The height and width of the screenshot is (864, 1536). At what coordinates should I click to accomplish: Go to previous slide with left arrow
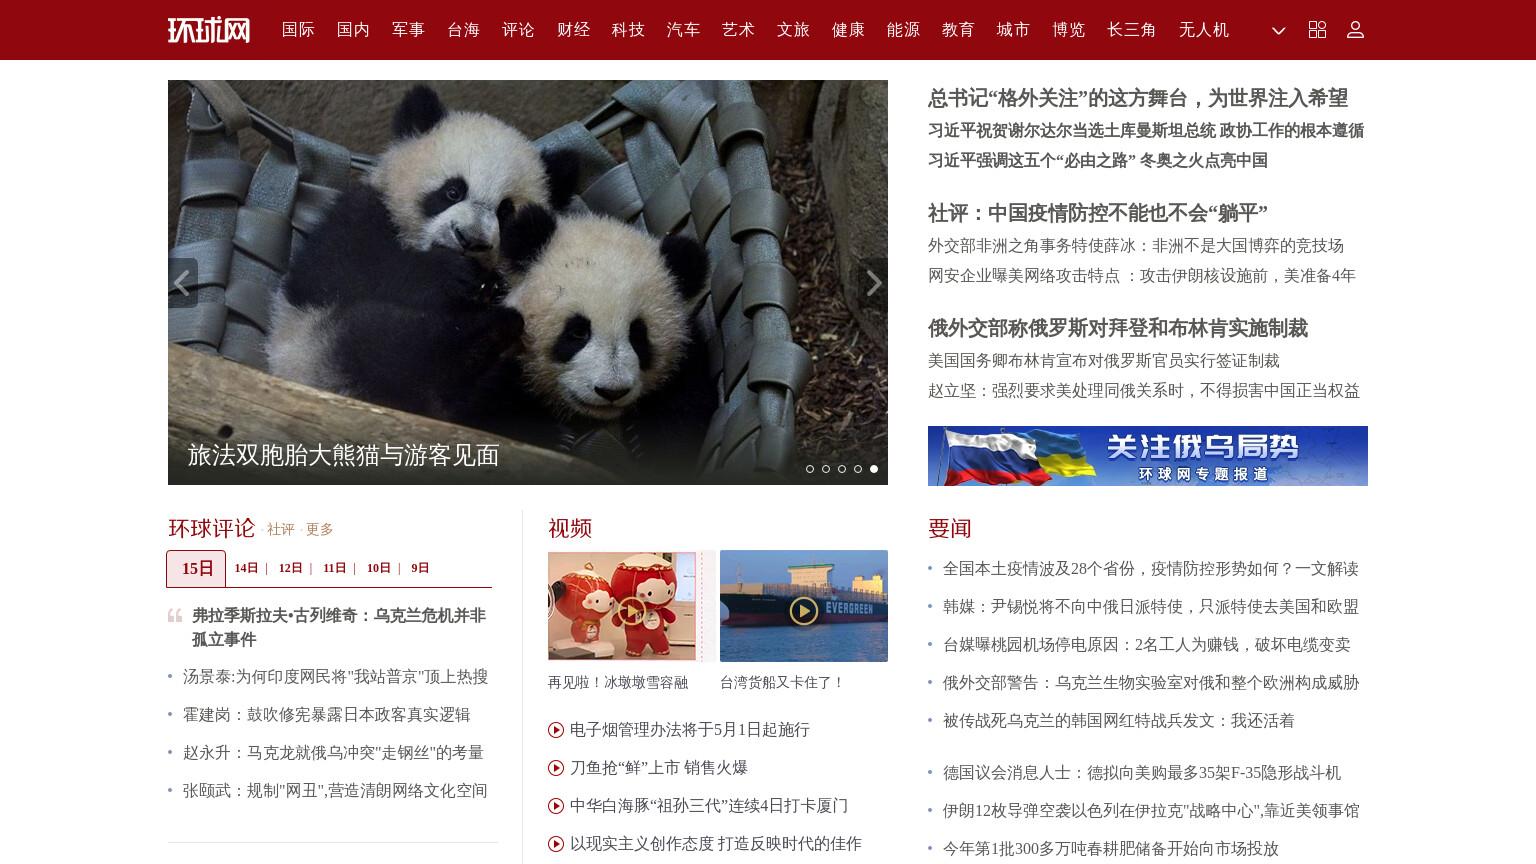tap(182, 283)
